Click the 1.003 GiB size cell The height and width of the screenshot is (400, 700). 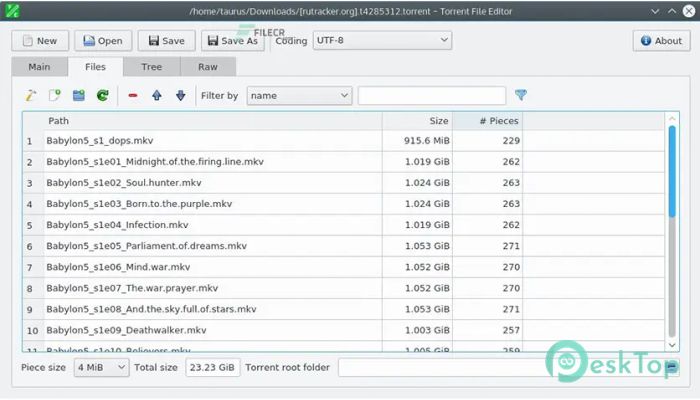pyautogui.click(x=417, y=330)
